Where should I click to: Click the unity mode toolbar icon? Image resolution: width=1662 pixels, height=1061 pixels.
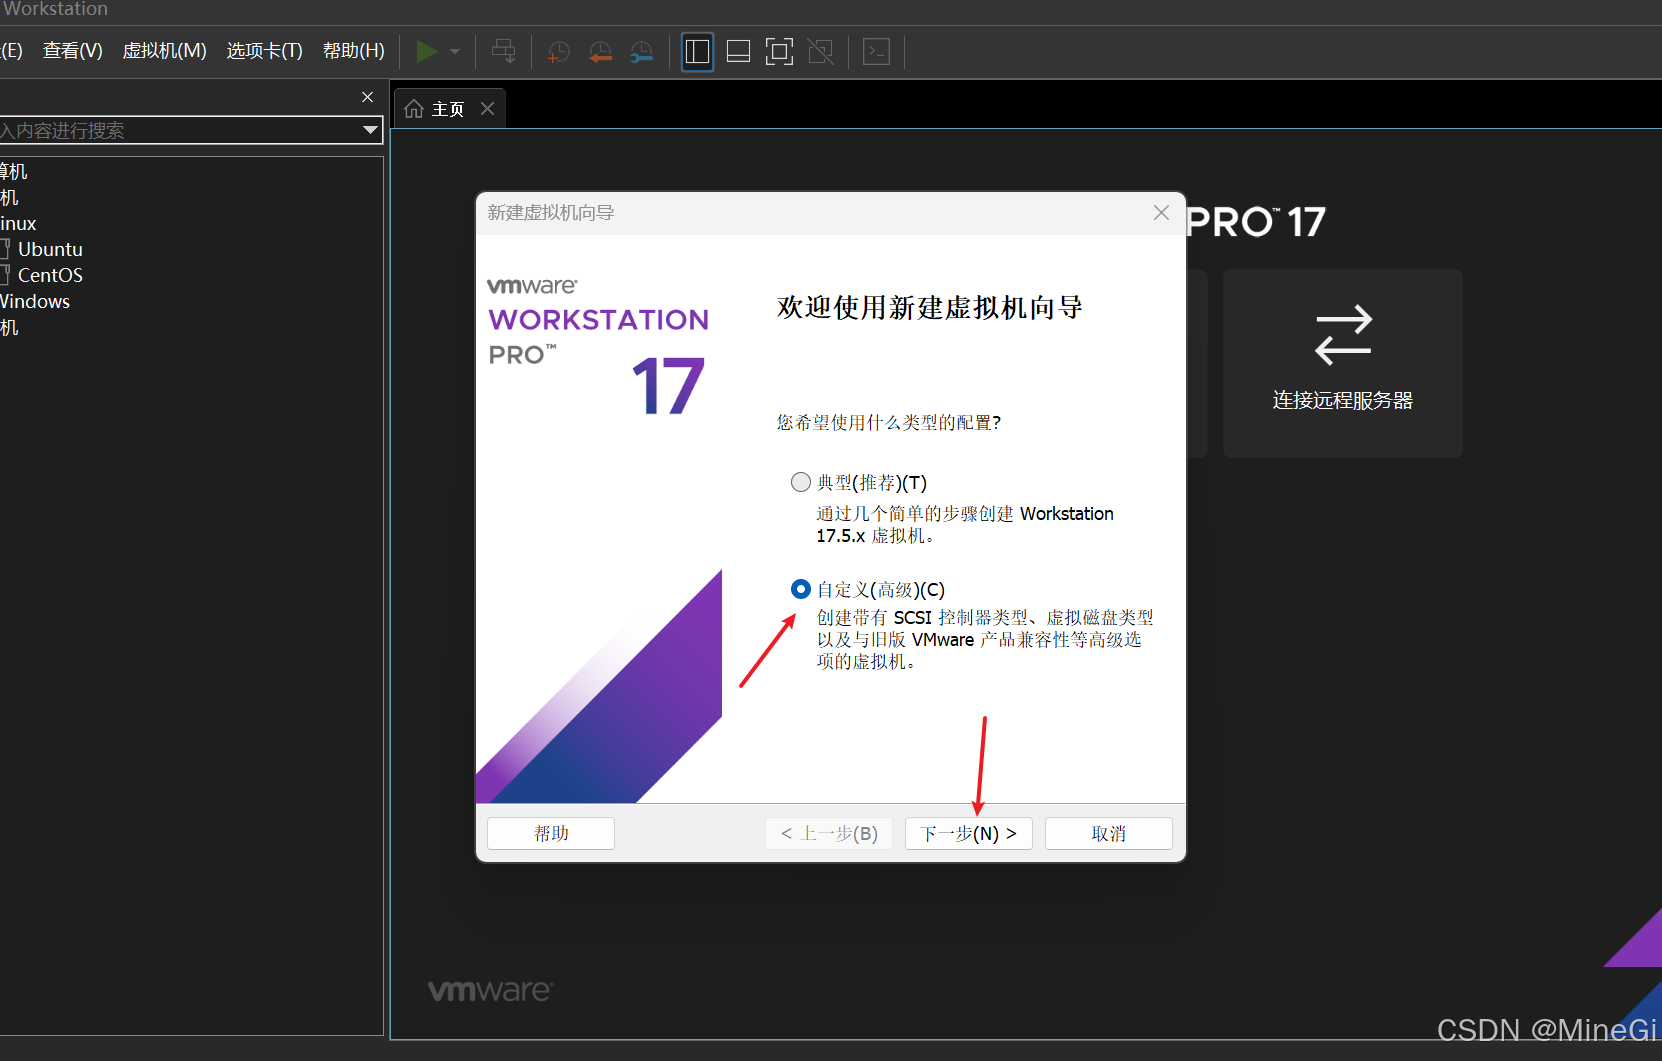(820, 51)
